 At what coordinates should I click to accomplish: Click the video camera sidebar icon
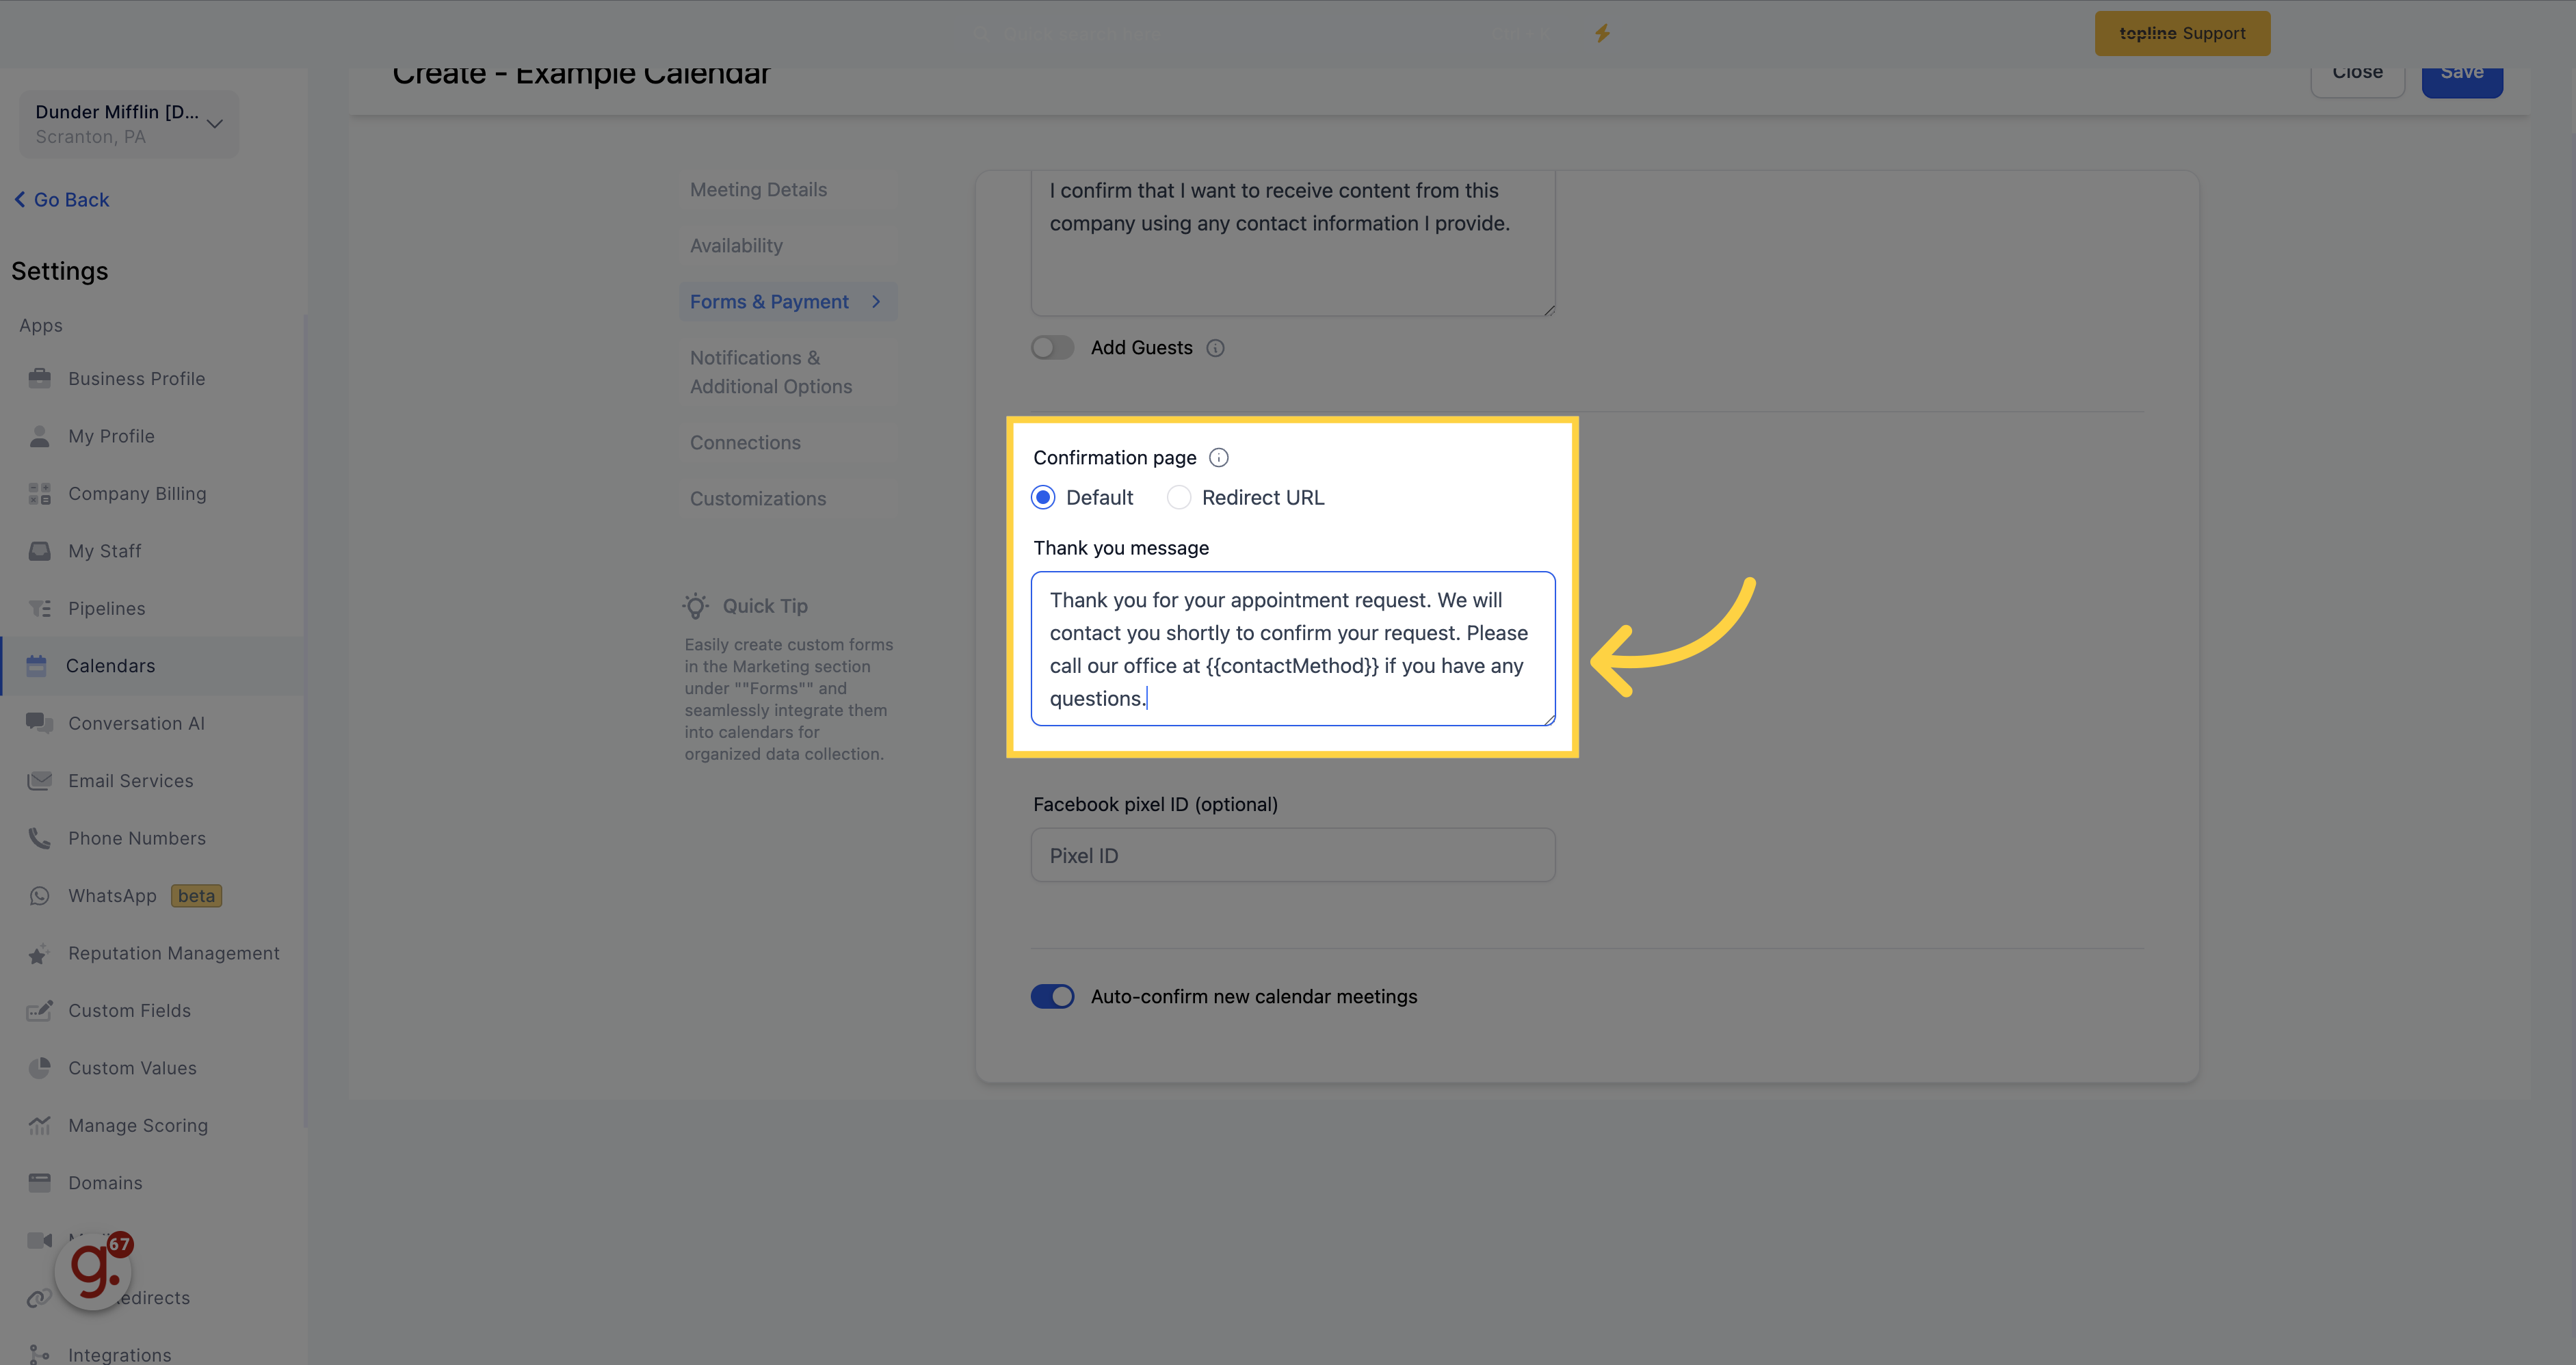pos(39,1240)
